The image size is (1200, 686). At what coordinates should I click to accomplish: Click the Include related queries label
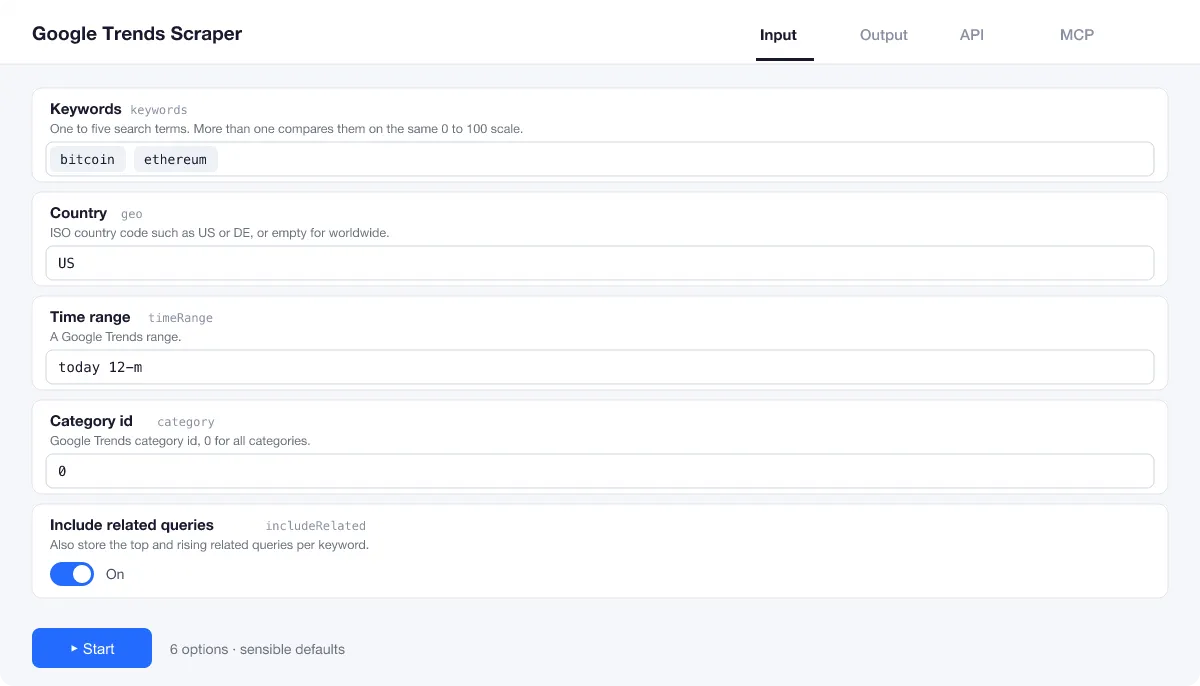point(132,525)
